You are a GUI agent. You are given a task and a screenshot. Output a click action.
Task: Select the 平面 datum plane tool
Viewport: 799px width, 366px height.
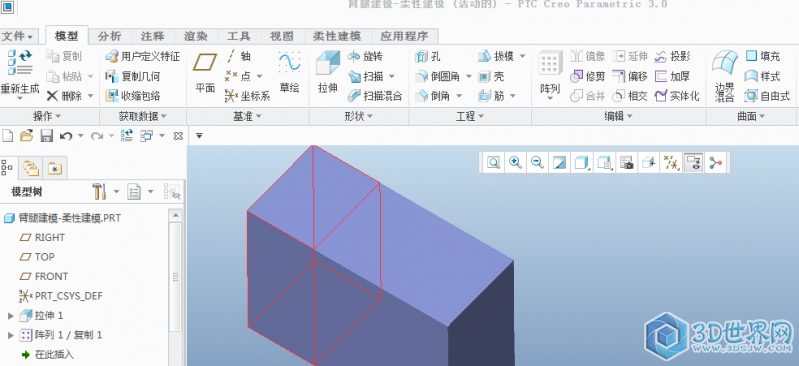click(x=205, y=72)
